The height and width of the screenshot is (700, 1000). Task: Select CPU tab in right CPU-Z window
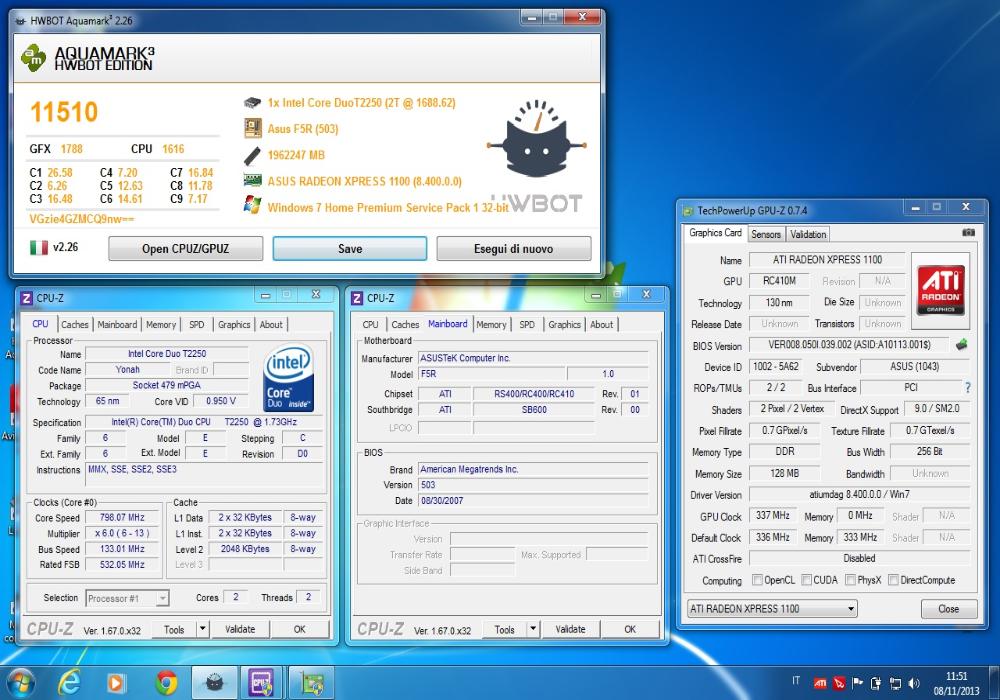(370, 324)
